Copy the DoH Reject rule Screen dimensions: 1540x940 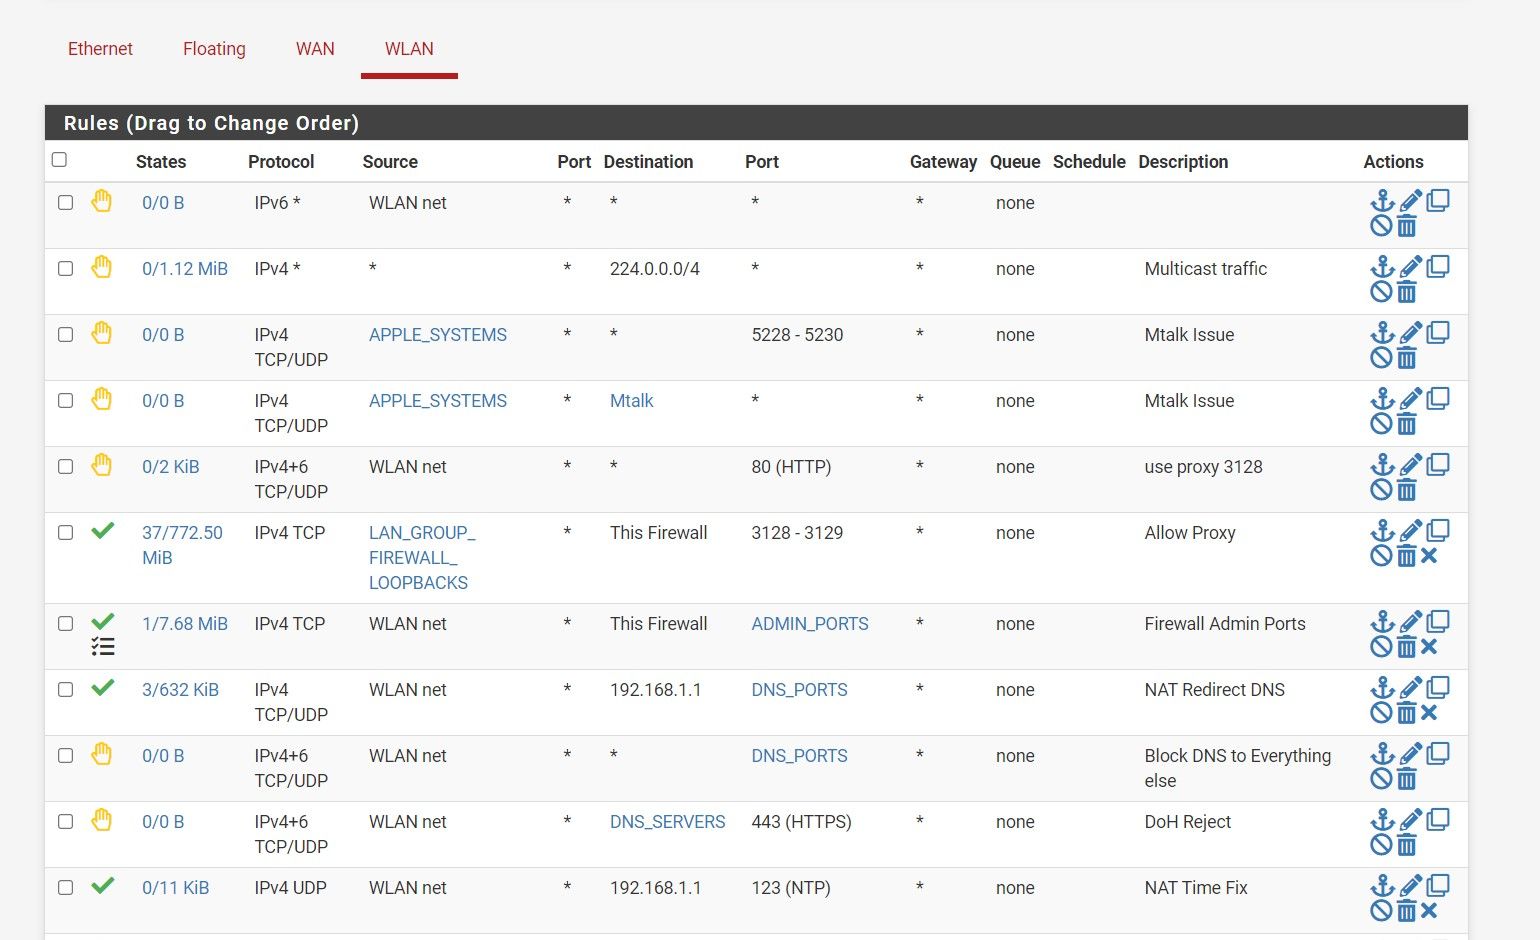(x=1438, y=819)
